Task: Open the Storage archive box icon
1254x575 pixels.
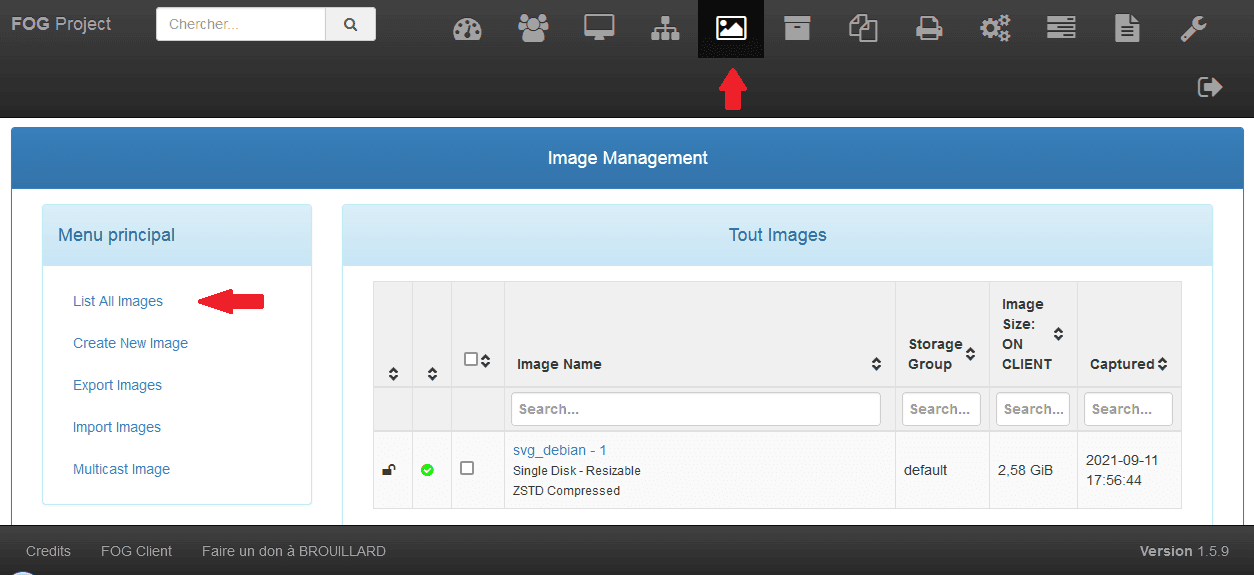Action: (x=797, y=28)
